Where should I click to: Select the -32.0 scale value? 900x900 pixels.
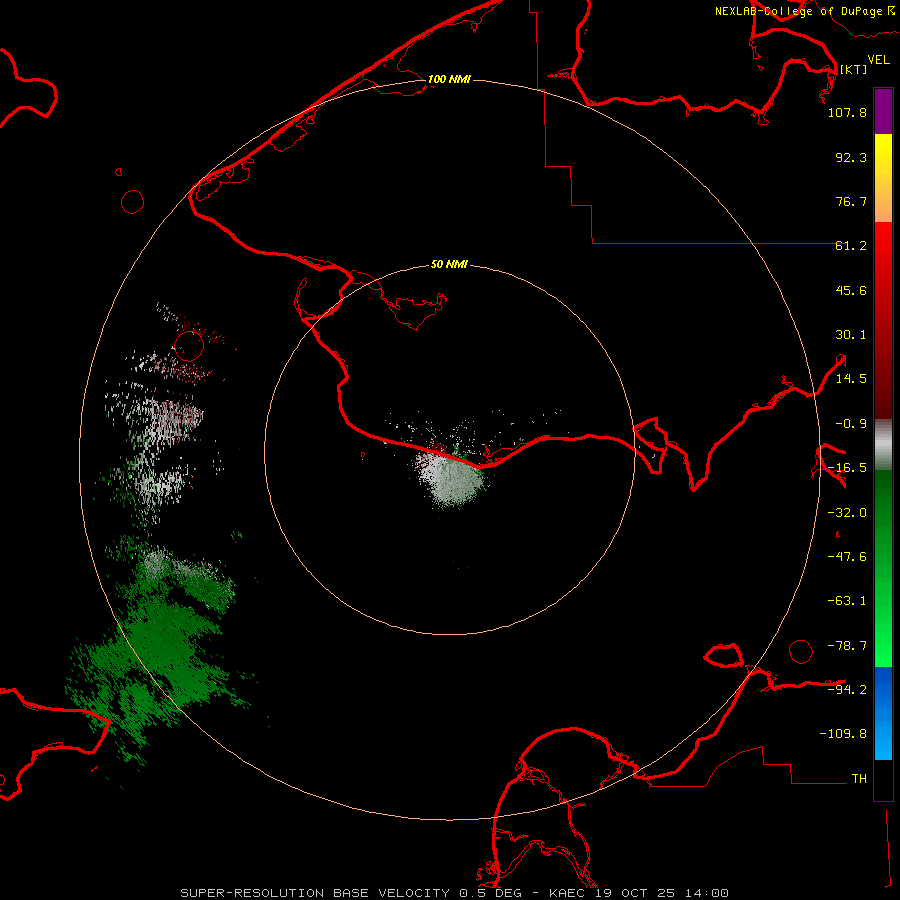(847, 513)
